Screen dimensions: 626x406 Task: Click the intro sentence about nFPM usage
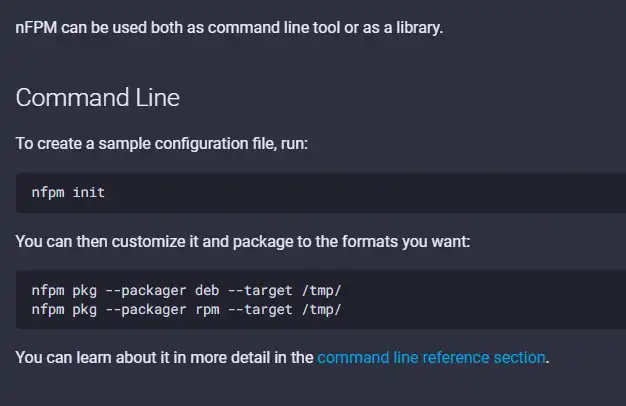click(229, 27)
